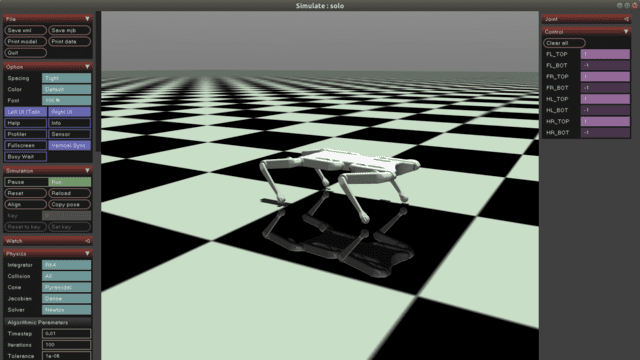Click the Align button
640x360 pixels.
pos(25,204)
